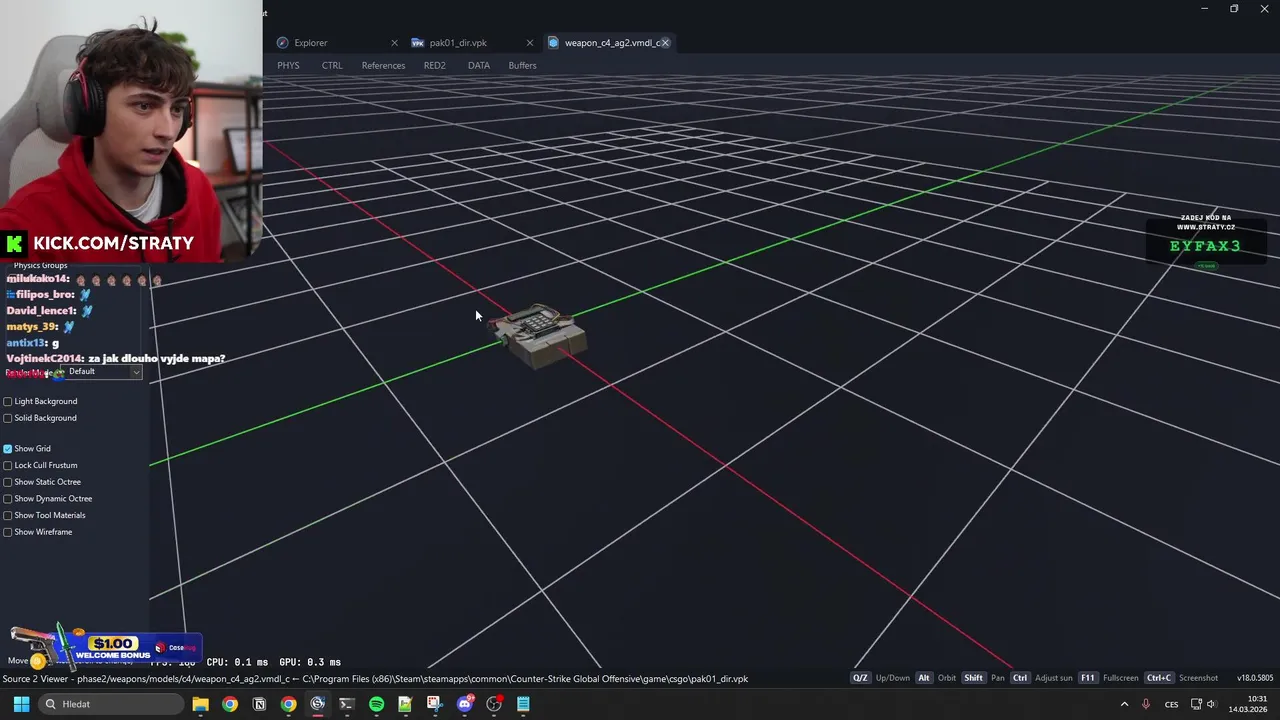The width and height of the screenshot is (1280, 720).
Task: Close the pak01_dir.vpk tab
Action: pos(530,43)
